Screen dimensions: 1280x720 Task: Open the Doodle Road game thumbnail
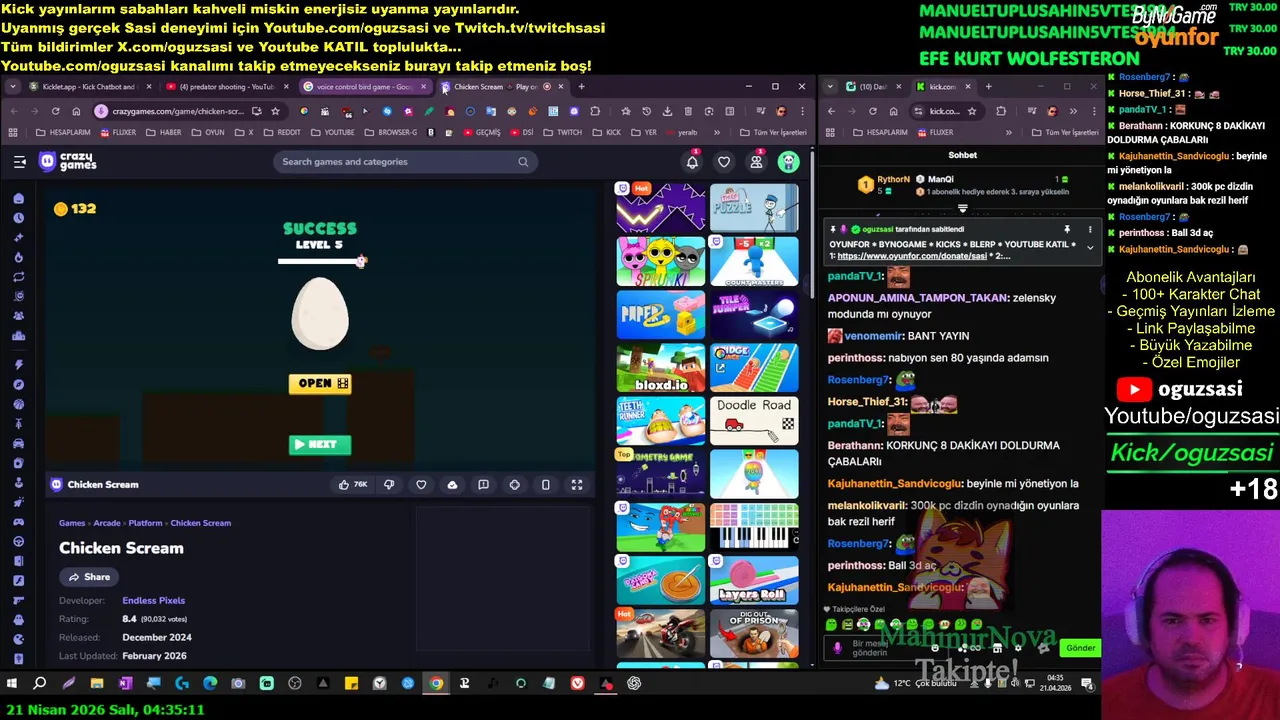tap(754, 421)
